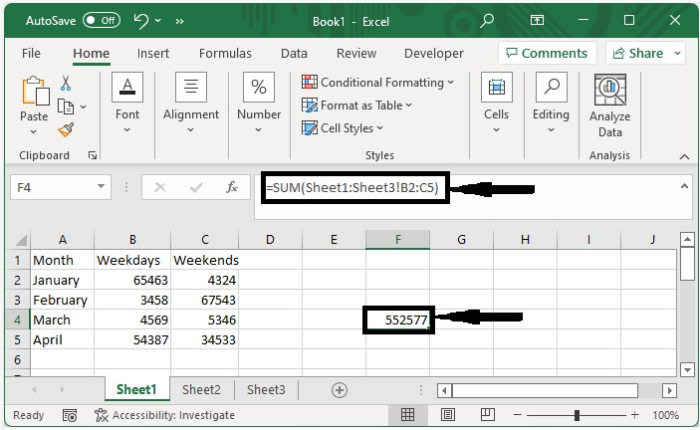This screenshot has width=700, height=430.
Task: Open the Copy dropdown arrow
Action: (83, 107)
